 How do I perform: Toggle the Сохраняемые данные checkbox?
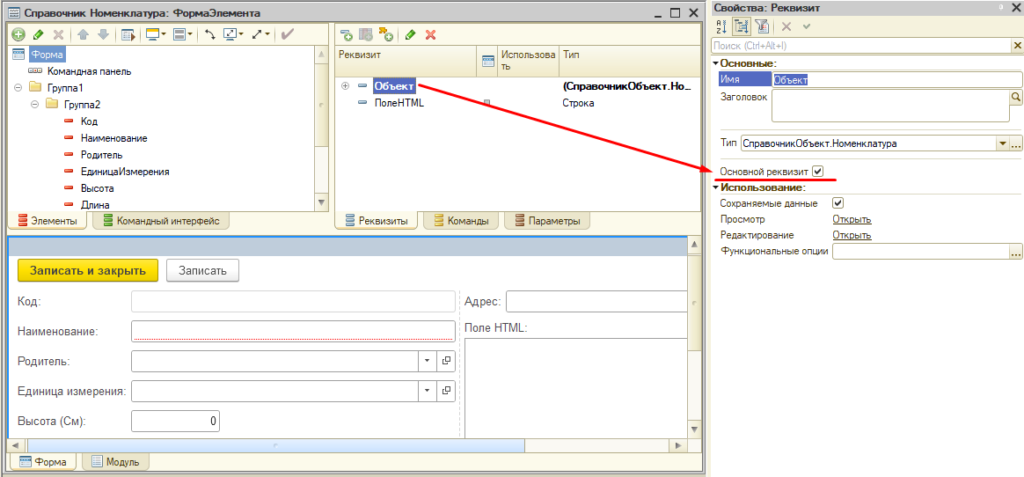click(x=838, y=203)
